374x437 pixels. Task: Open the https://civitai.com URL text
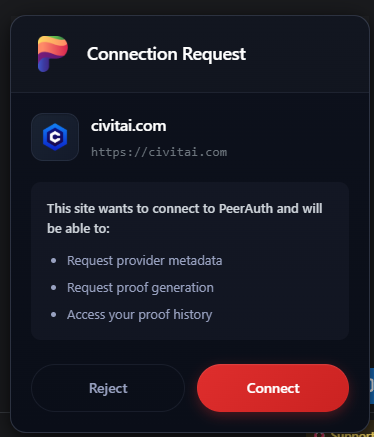coord(159,152)
